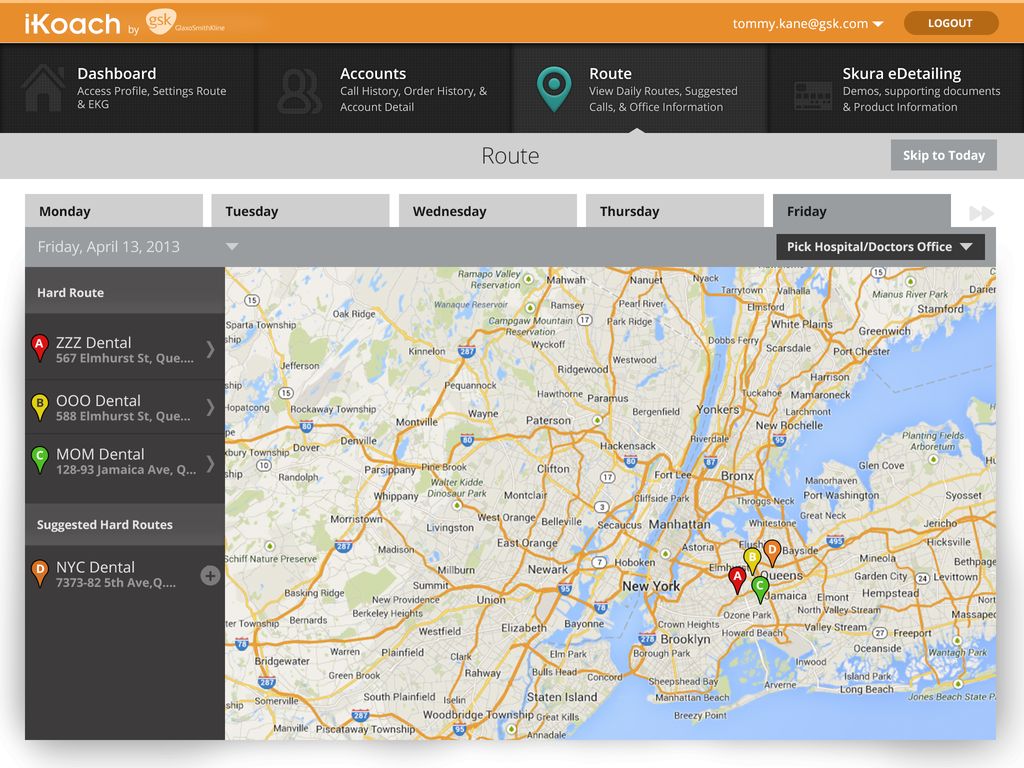This screenshot has height=768, width=1024.
Task: Click orange marker D on the map
Action: point(772,552)
